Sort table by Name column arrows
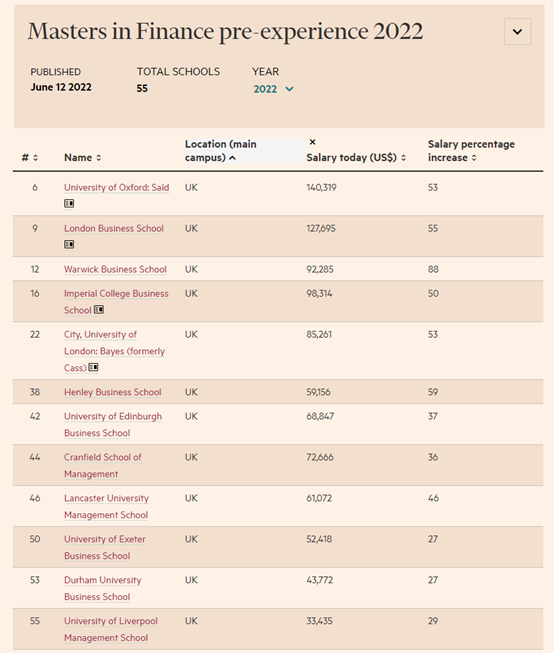Screen dimensions: 554x653 (99, 158)
